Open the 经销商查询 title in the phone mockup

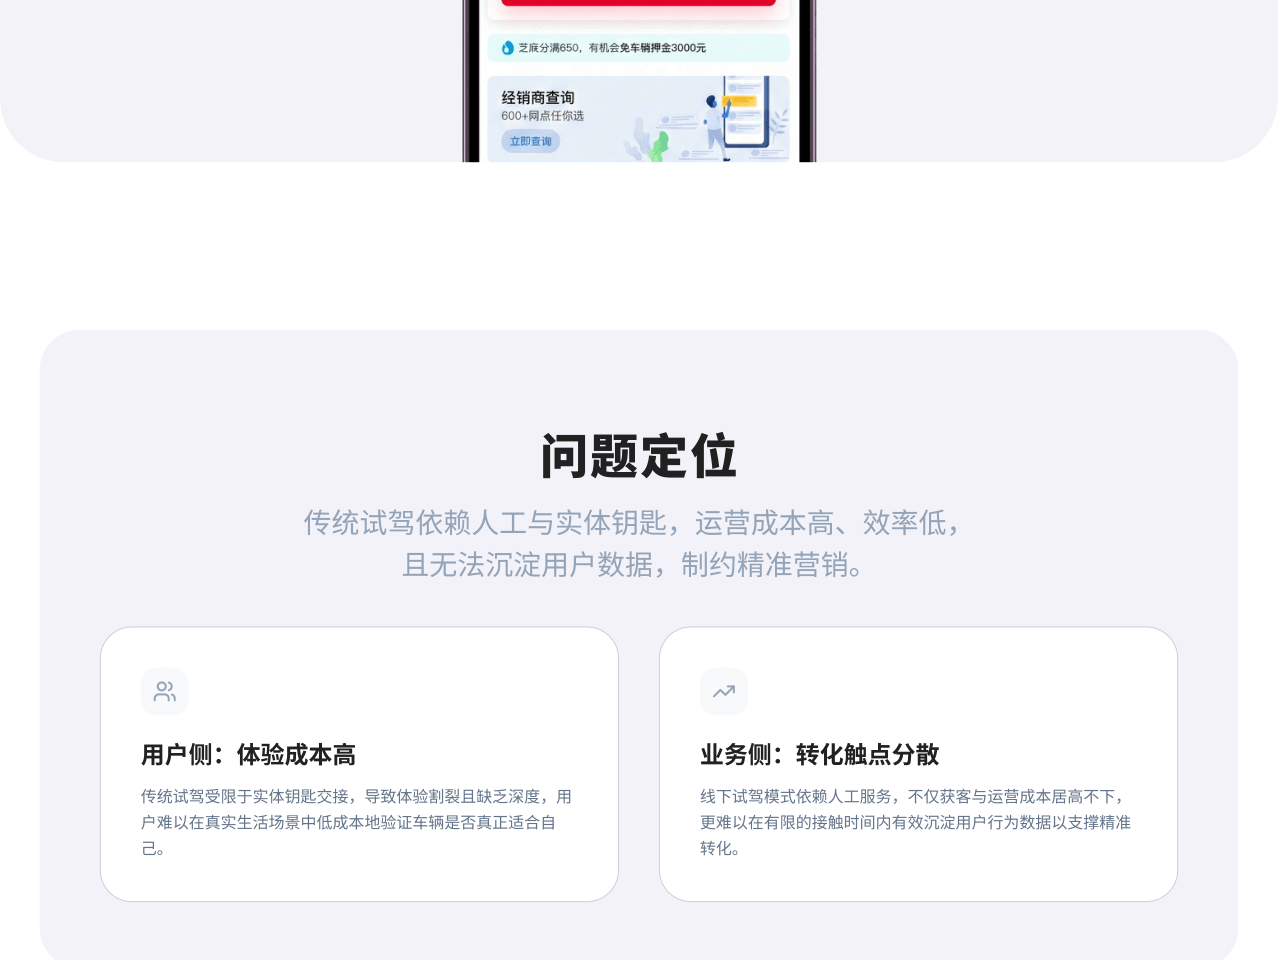click(538, 97)
